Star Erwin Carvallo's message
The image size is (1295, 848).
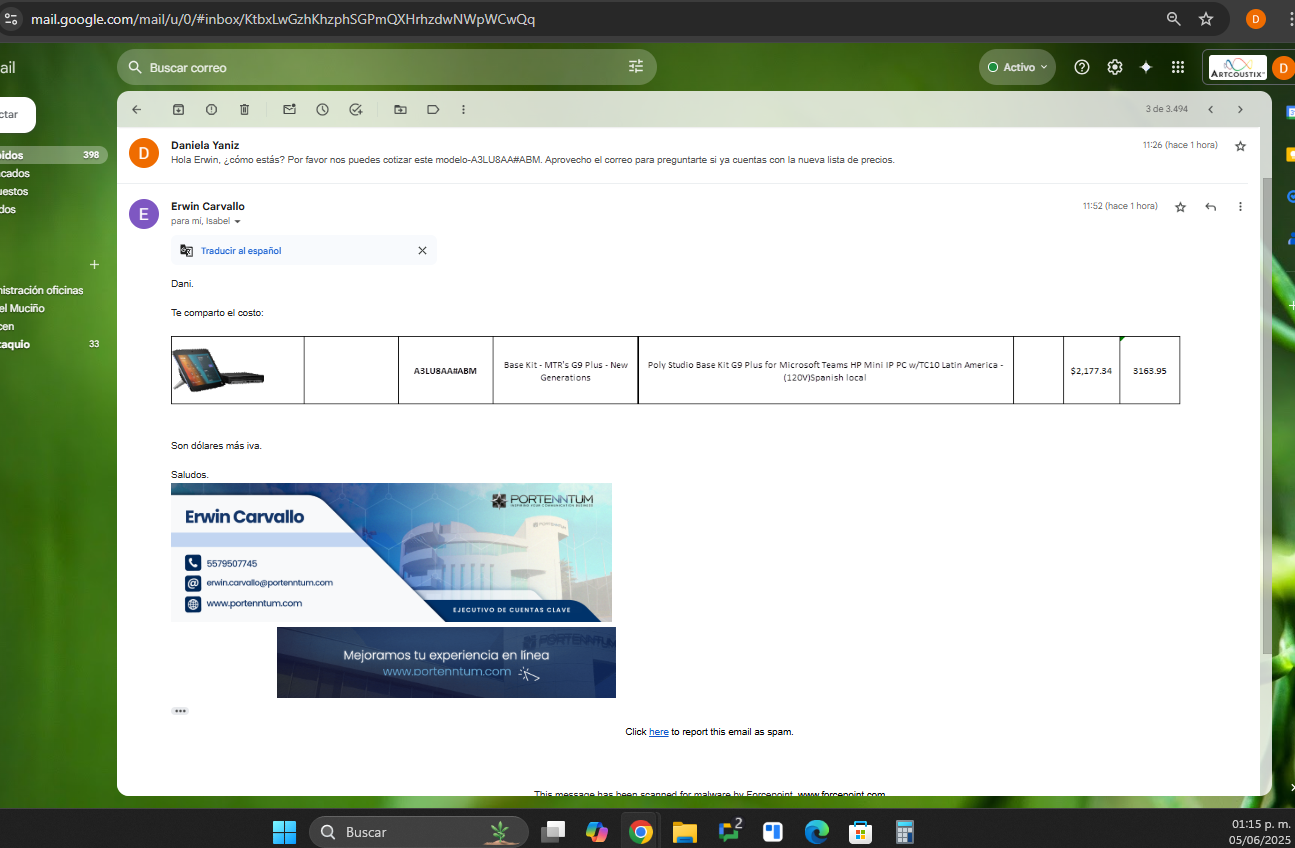pyautogui.click(x=1180, y=207)
